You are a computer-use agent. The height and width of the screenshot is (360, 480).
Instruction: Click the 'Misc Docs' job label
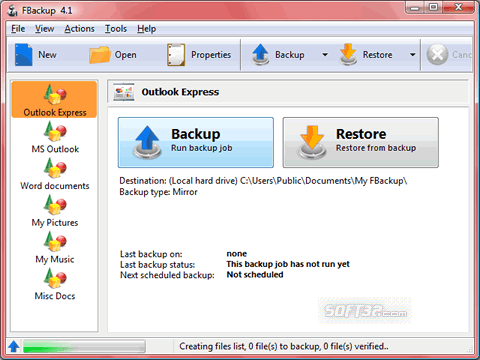(x=55, y=296)
